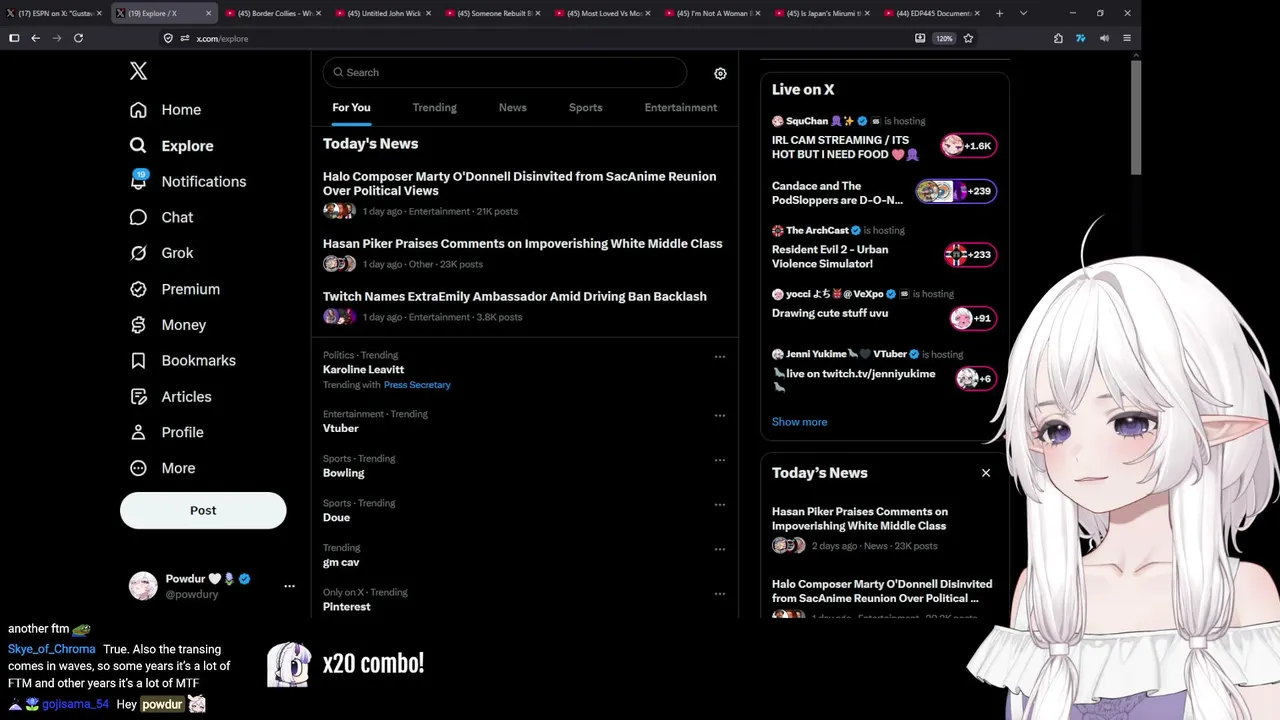Open a new browser tab

(x=999, y=13)
